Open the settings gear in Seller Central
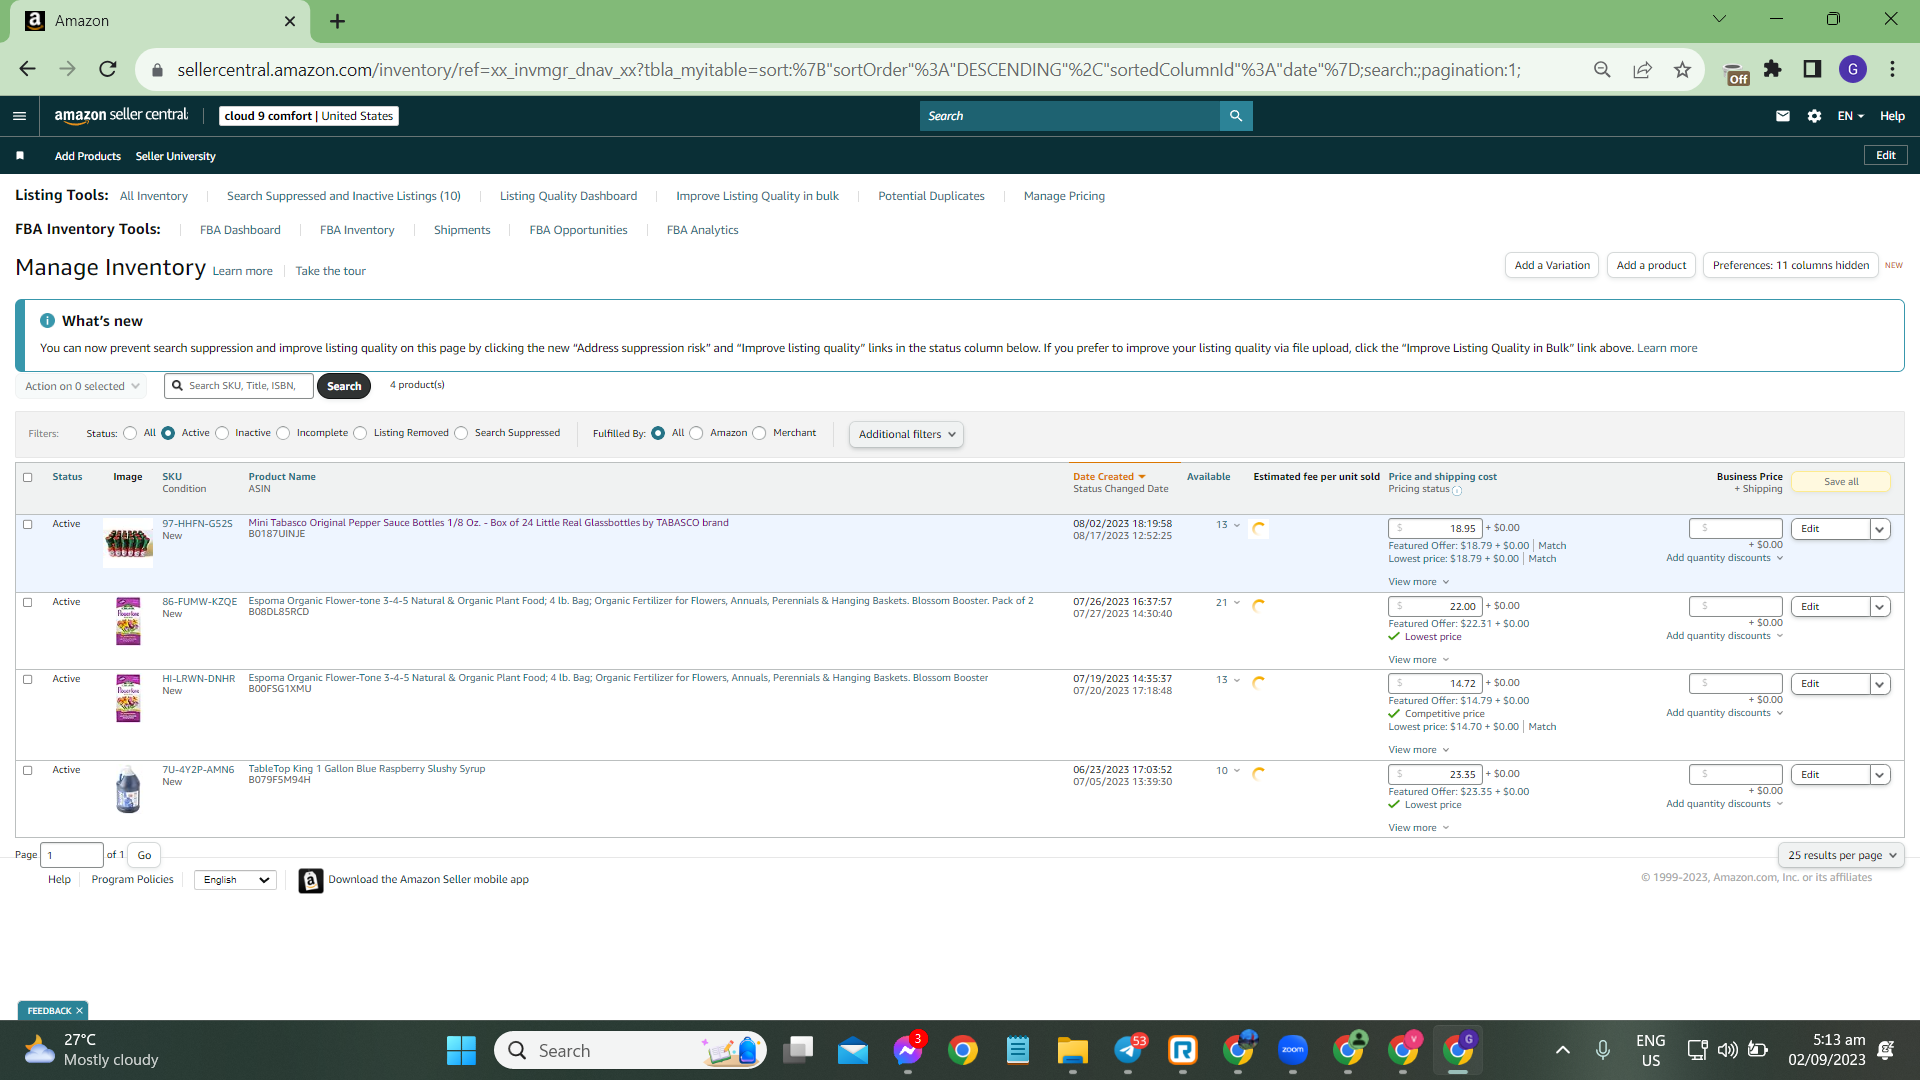 [x=1814, y=116]
